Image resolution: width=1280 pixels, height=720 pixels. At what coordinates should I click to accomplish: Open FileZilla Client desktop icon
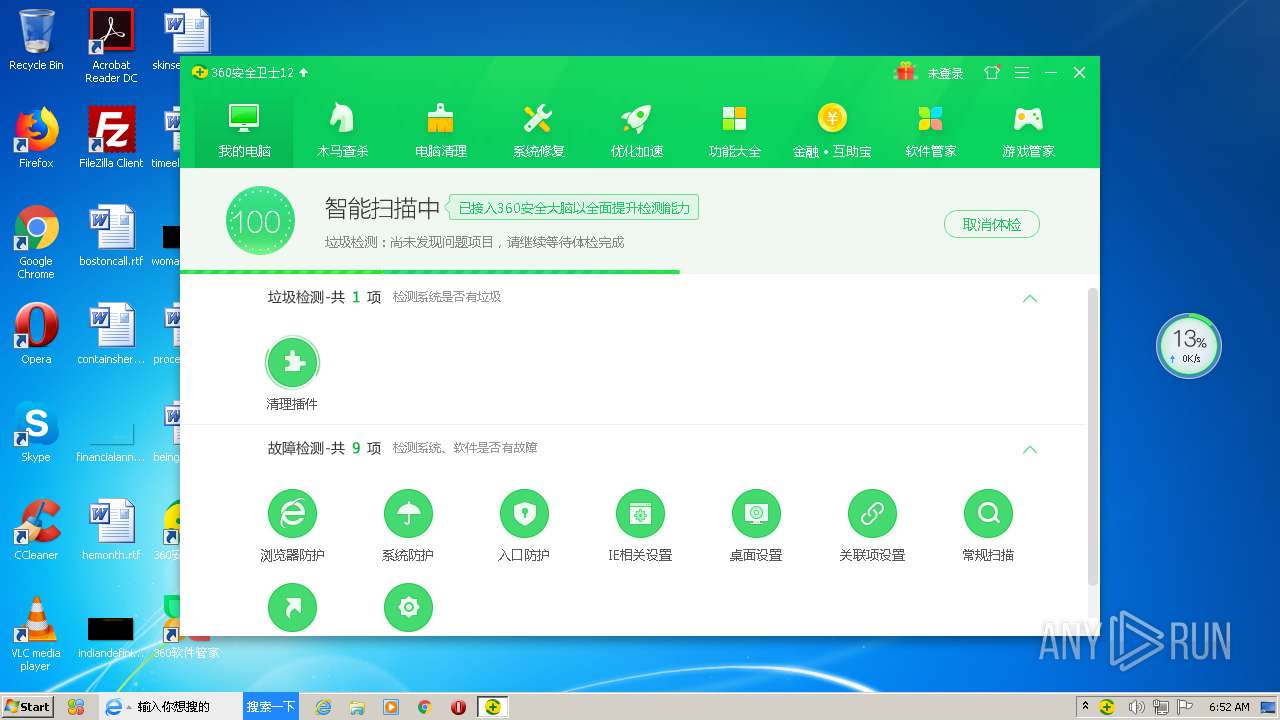[x=111, y=138]
